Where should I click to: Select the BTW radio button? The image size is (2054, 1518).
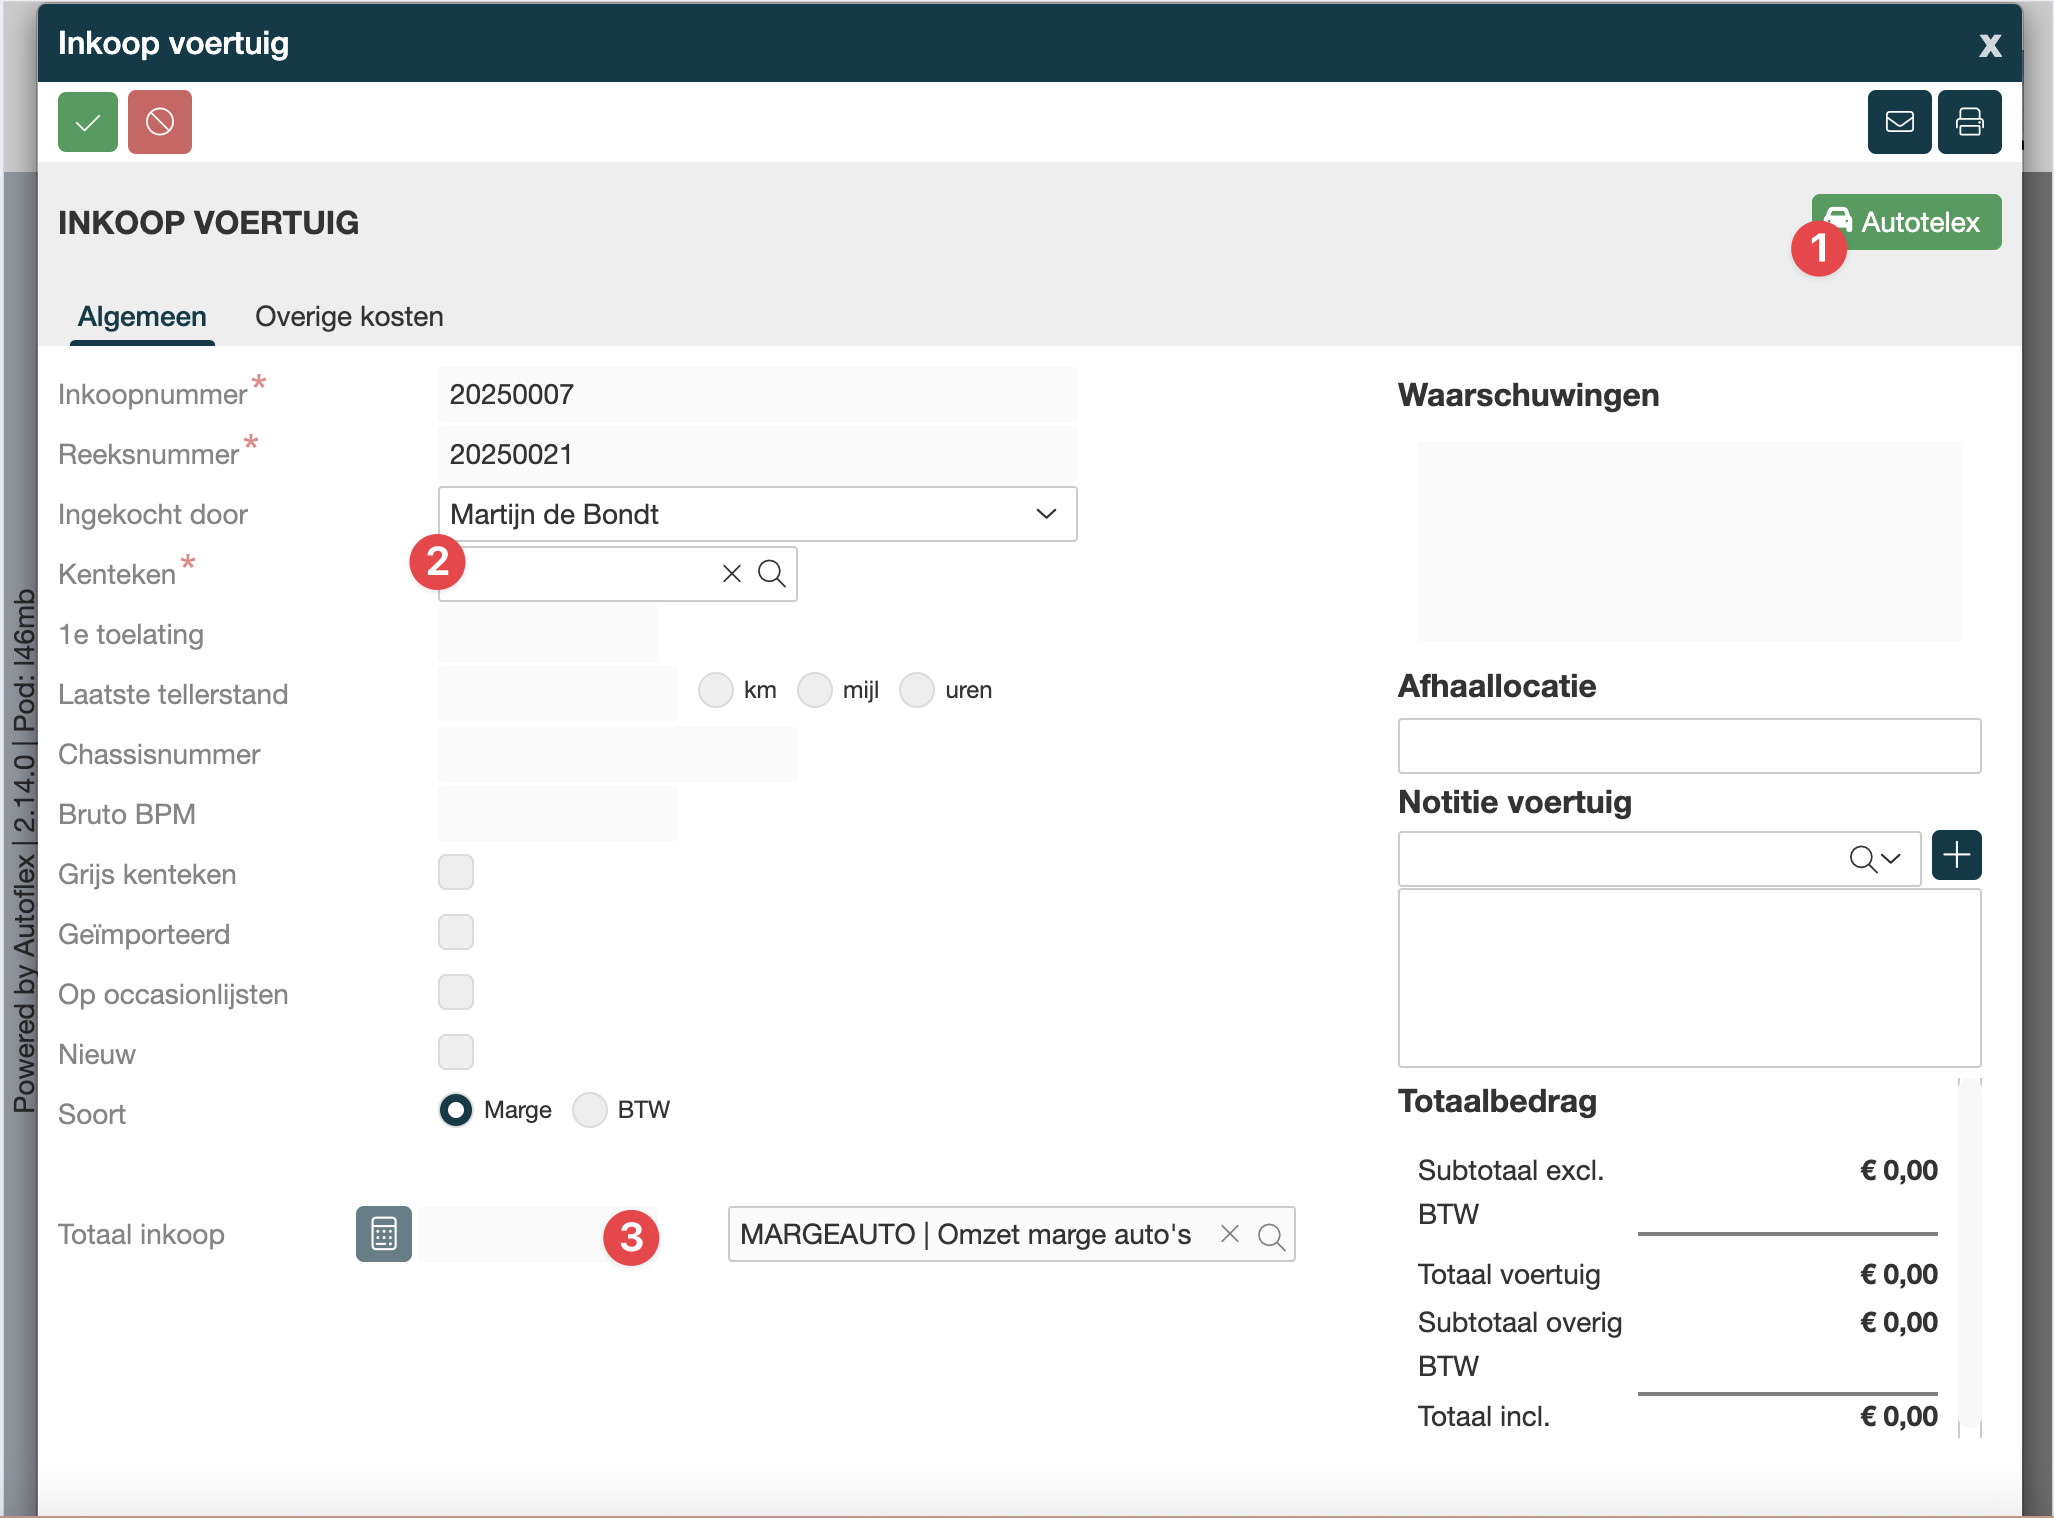point(590,1110)
